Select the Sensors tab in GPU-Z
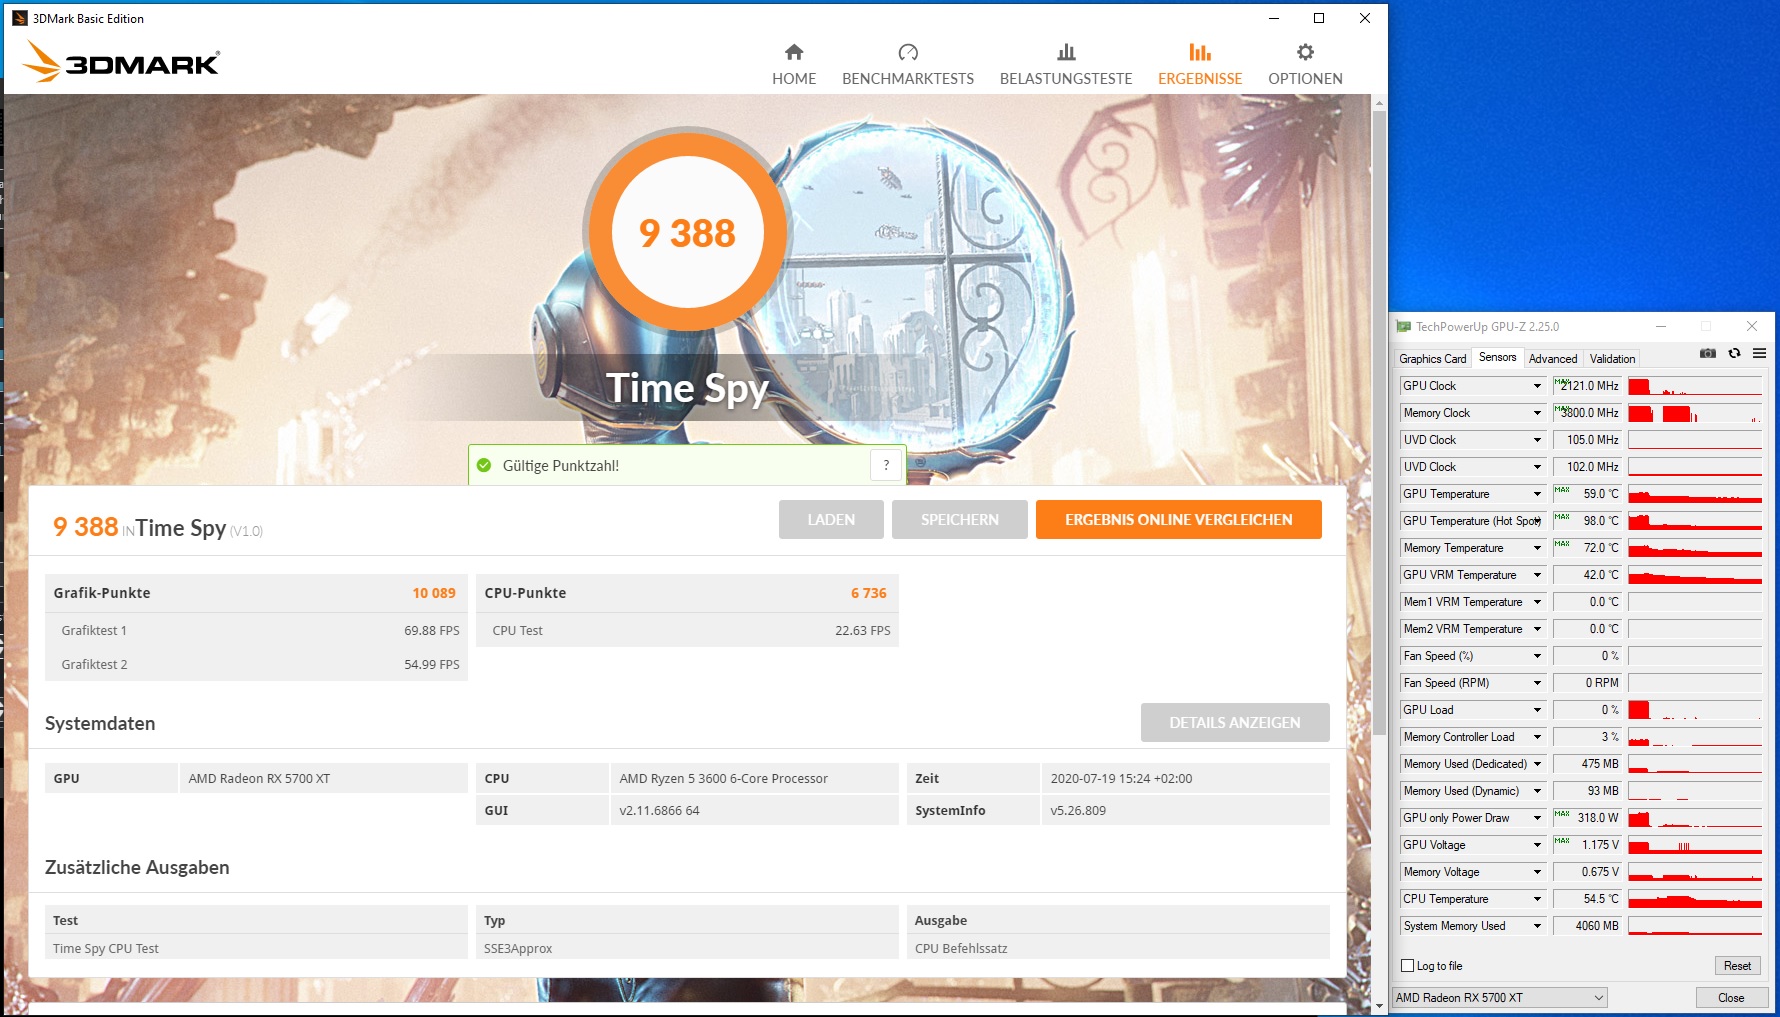This screenshot has width=1780, height=1017. (1497, 357)
